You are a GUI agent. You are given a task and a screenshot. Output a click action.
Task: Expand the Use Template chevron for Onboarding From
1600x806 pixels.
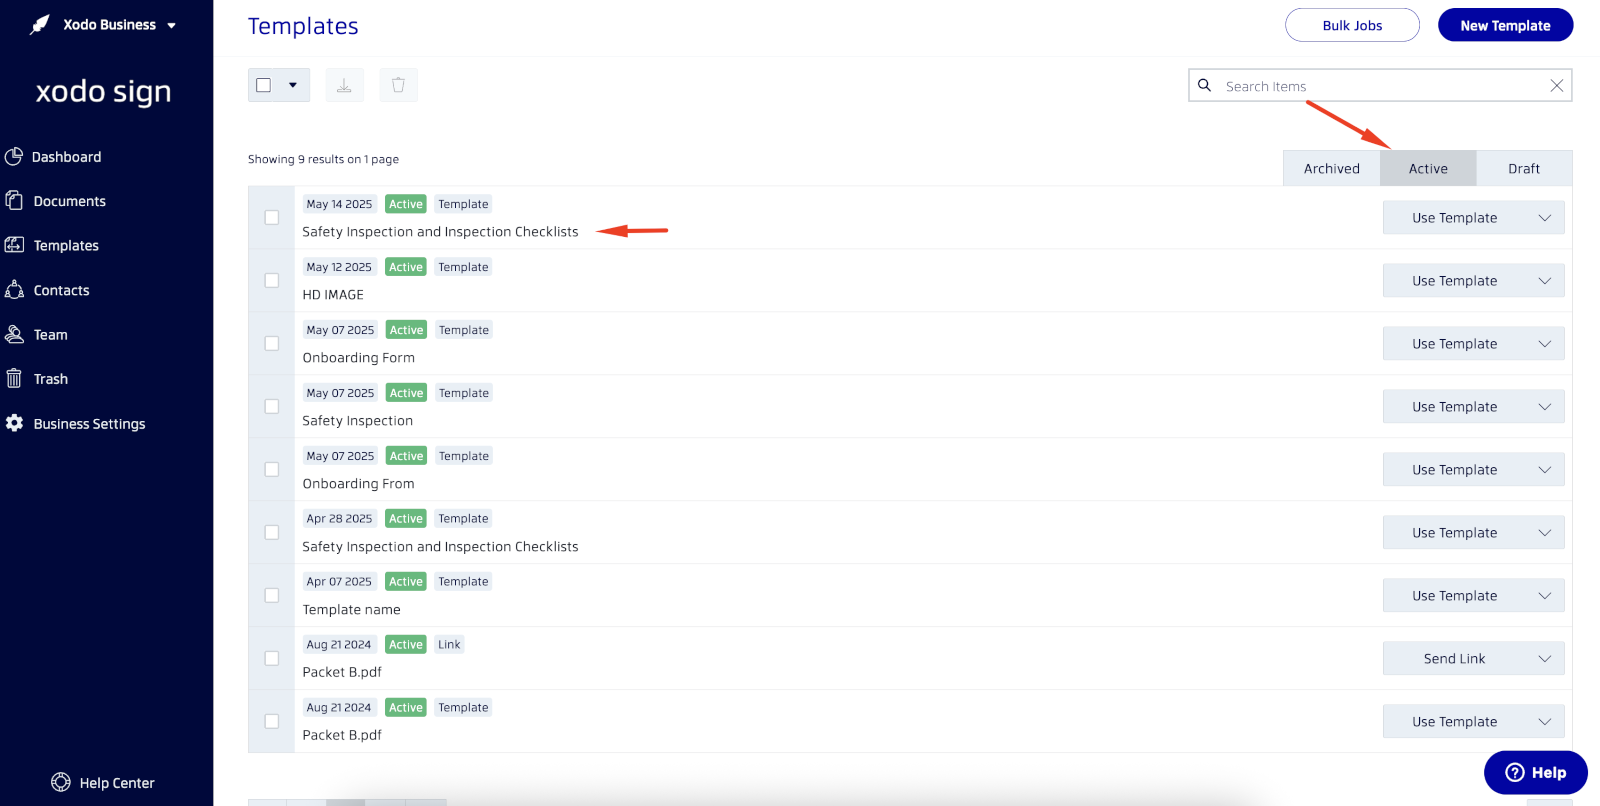1545,470
